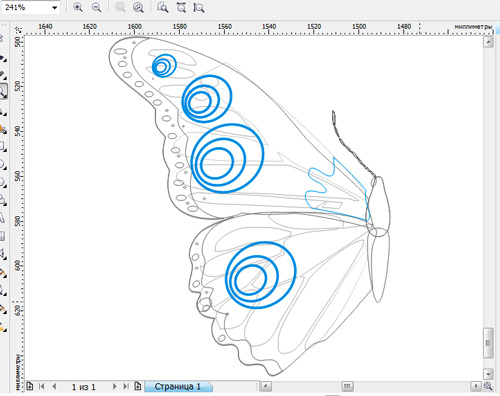Select the smallest blue circles on the upper wing tip

pyautogui.click(x=164, y=66)
